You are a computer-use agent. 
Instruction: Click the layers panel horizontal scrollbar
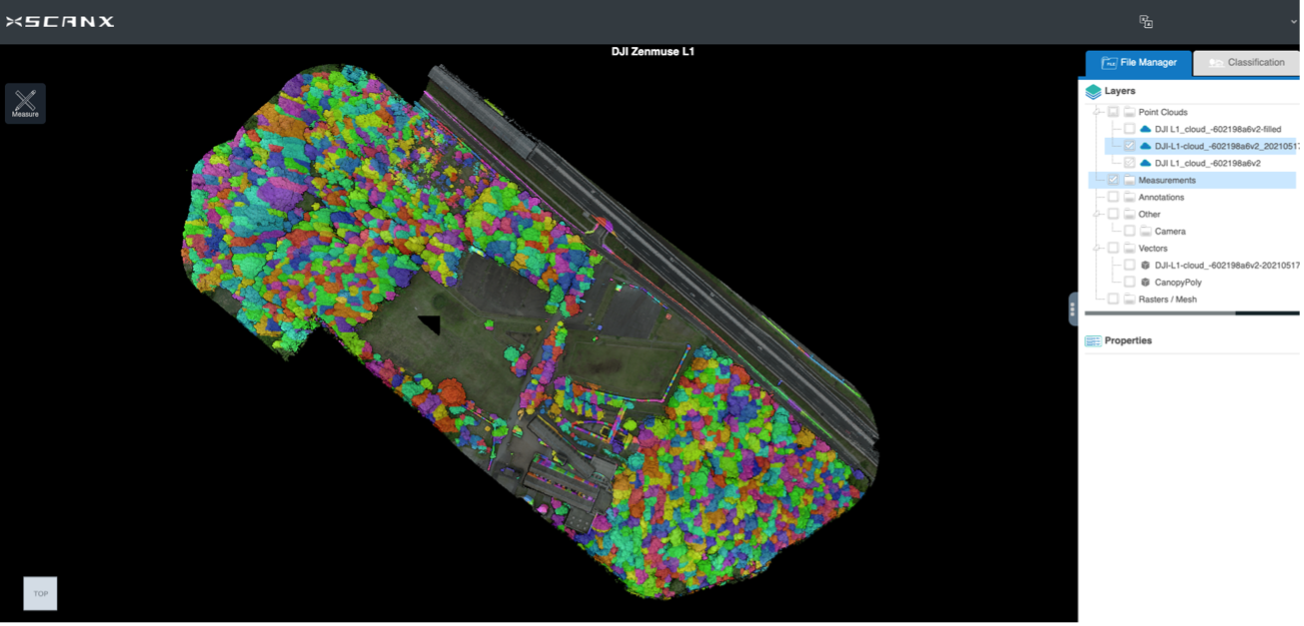(1160, 313)
